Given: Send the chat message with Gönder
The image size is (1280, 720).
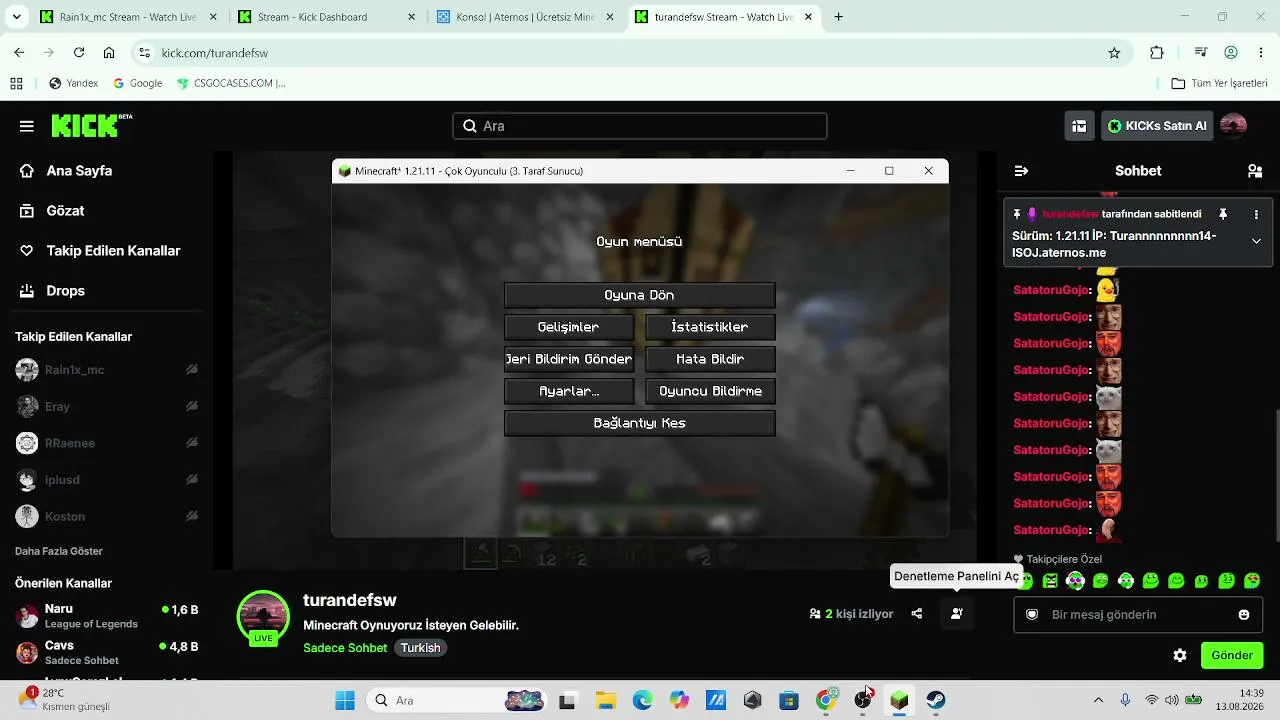Looking at the screenshot, I should tap(1232, 656).
